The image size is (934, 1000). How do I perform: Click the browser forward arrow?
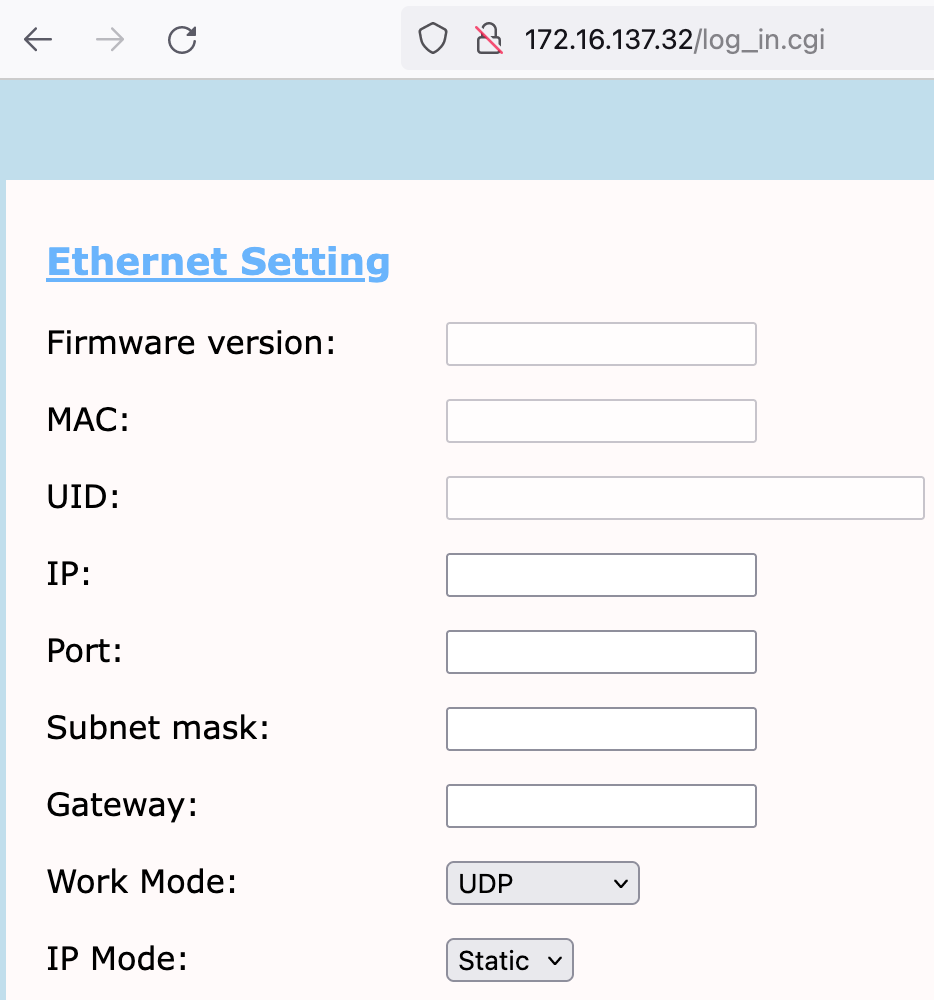(110, 40)
